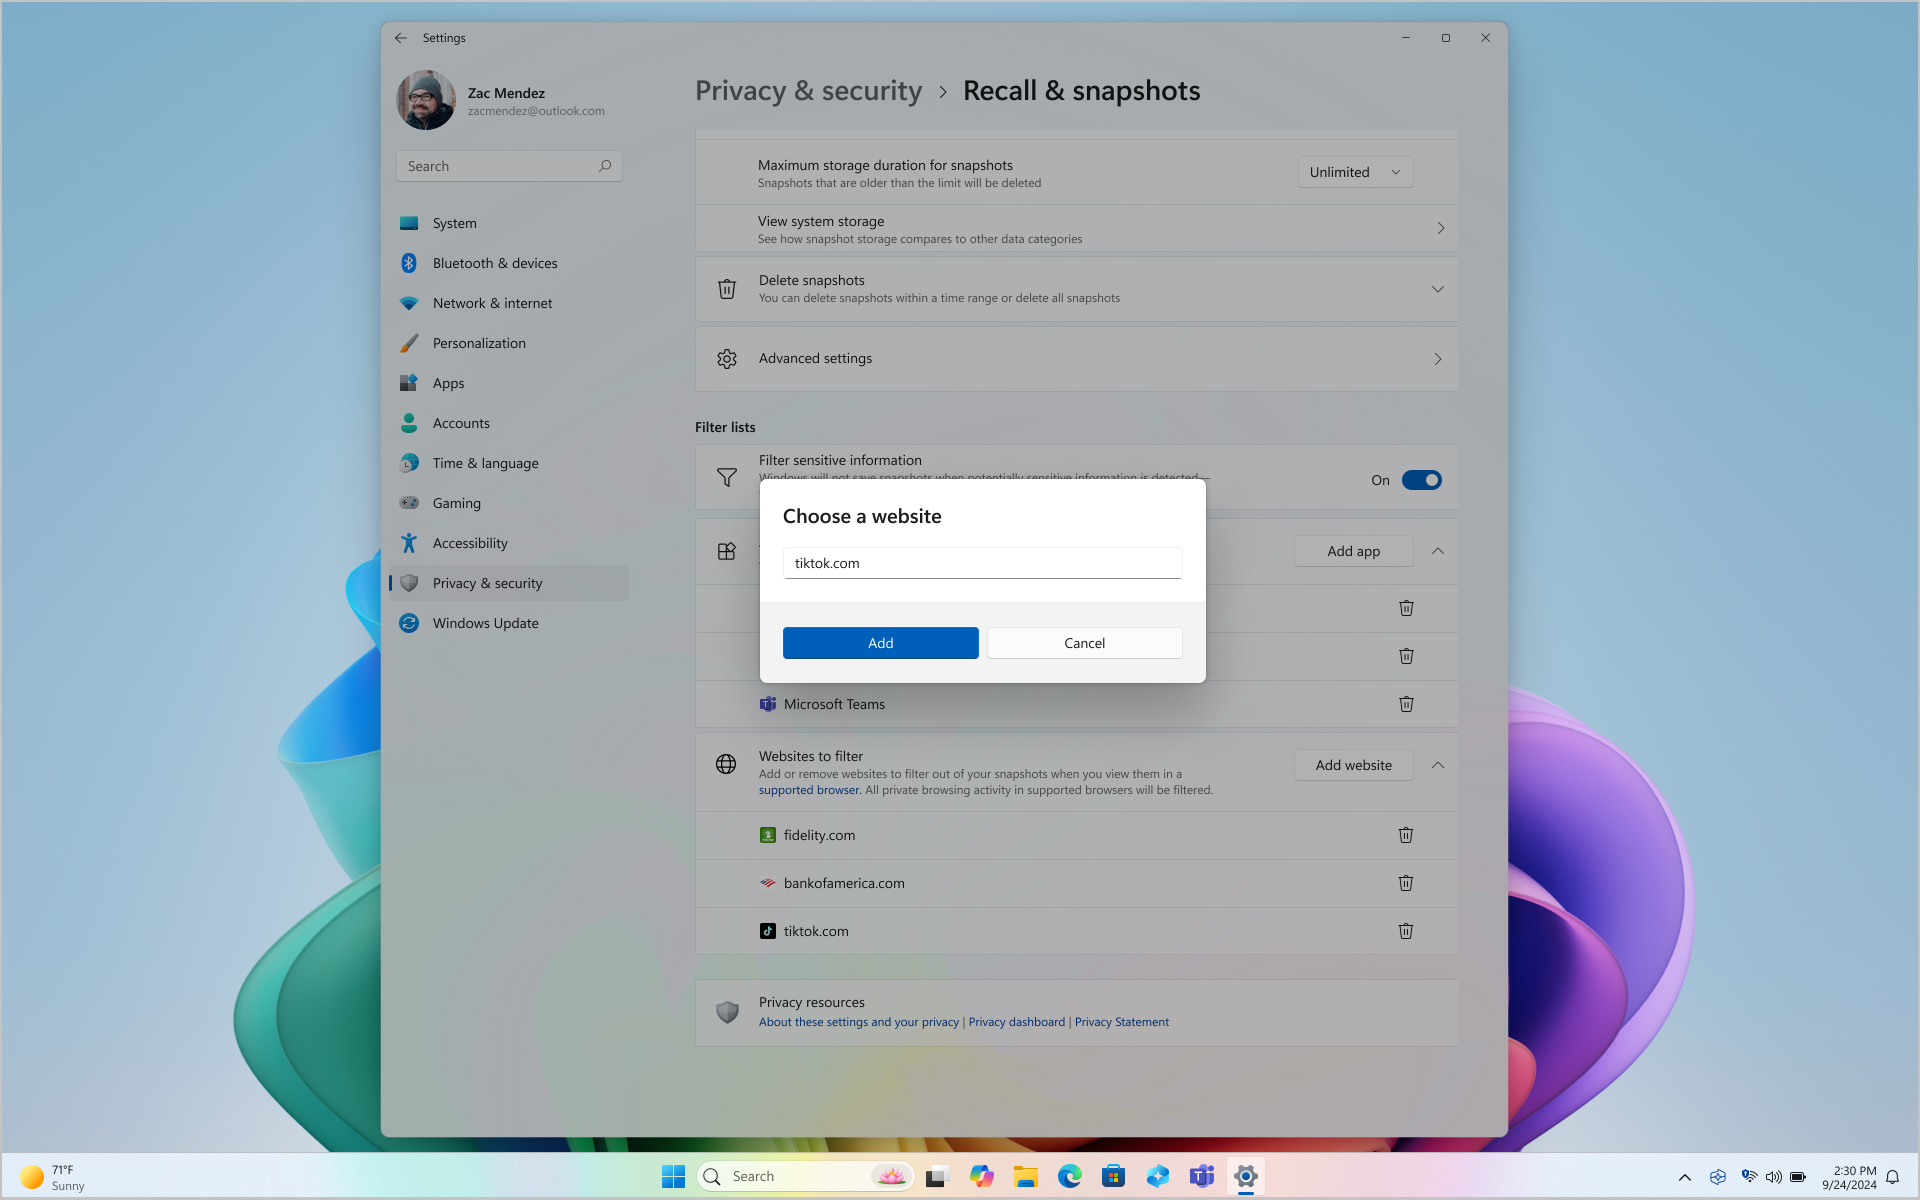Click the tiktok.com input field
The image size is (1920, 1200).
tap(983, 563)
